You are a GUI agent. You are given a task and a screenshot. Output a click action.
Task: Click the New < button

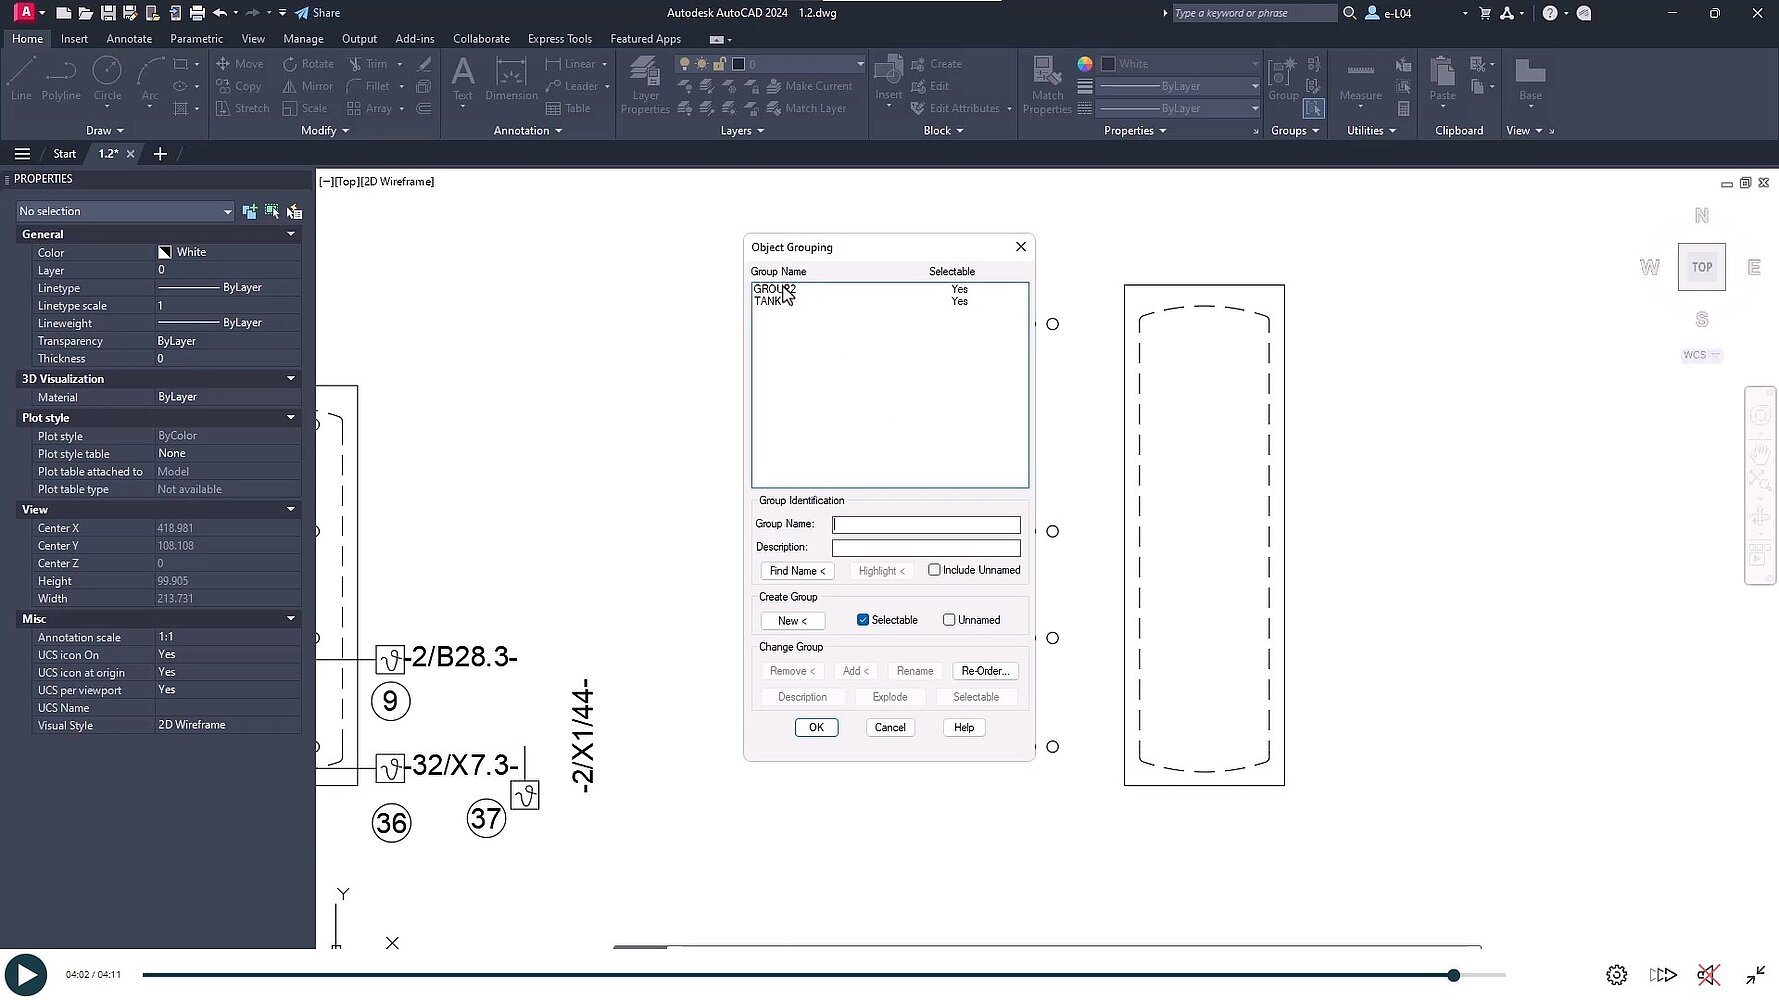pos(792,621)
